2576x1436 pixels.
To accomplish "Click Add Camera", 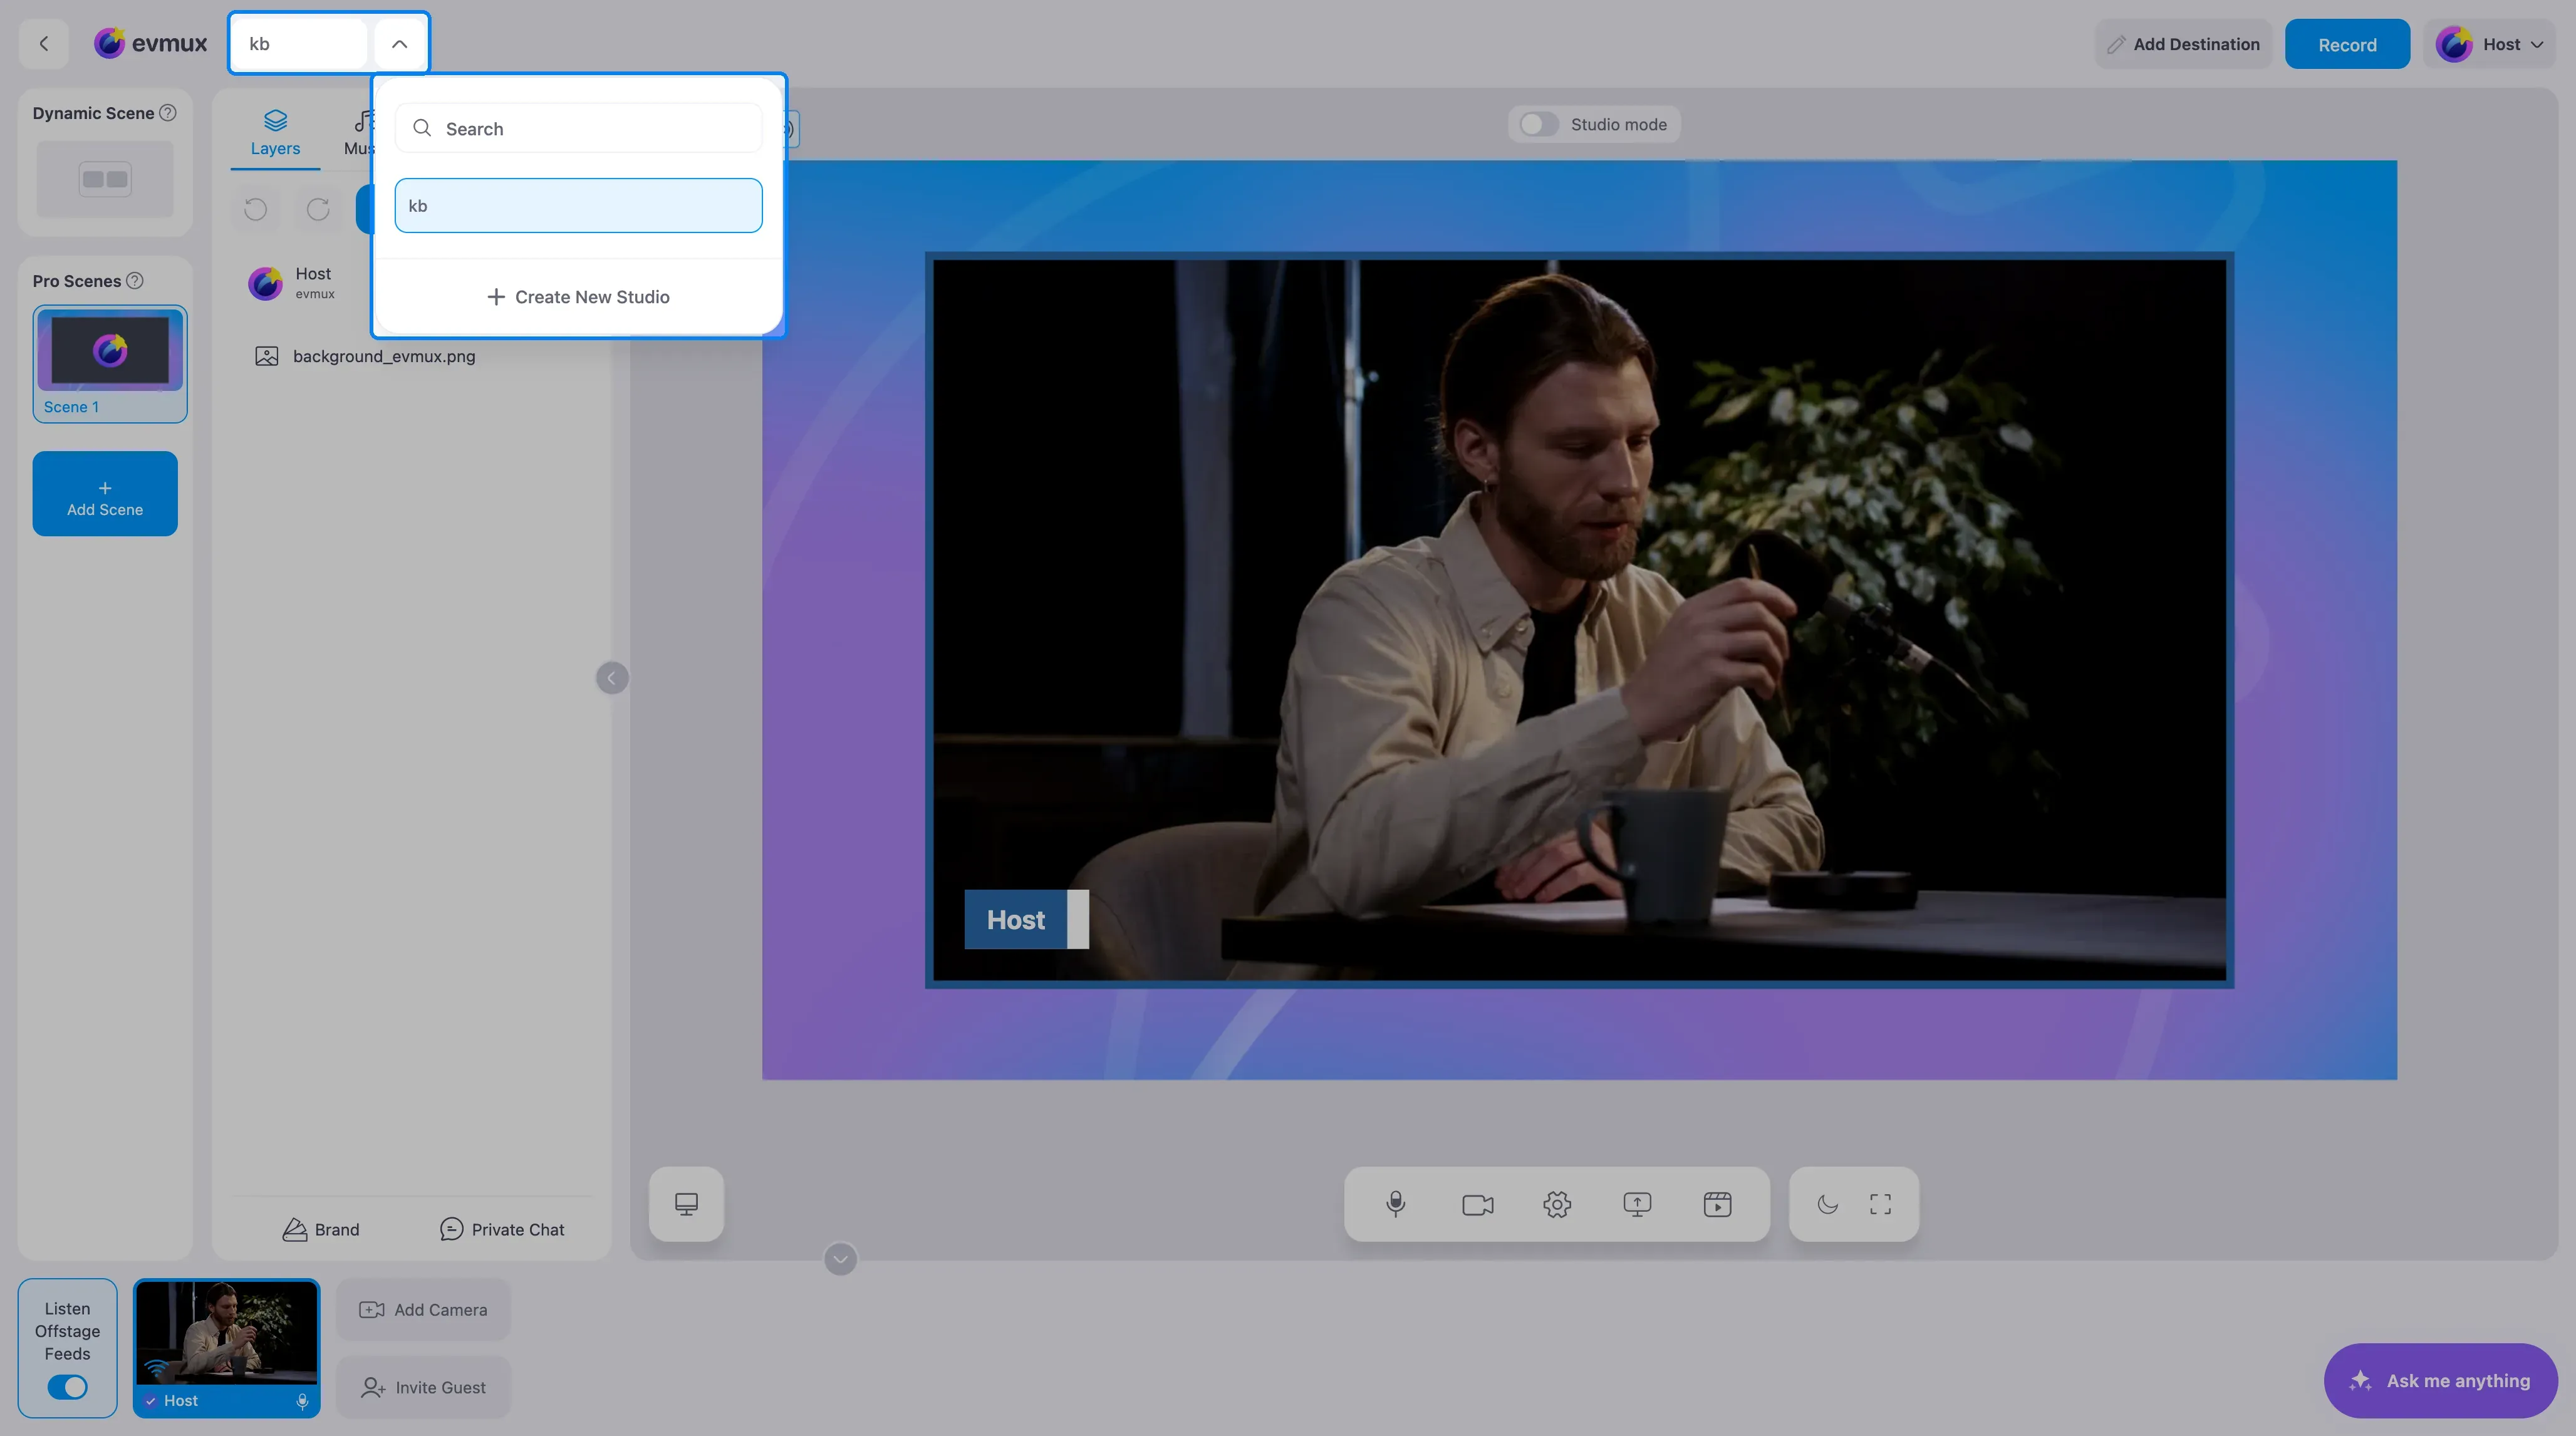I will [x=423, y=1310].
